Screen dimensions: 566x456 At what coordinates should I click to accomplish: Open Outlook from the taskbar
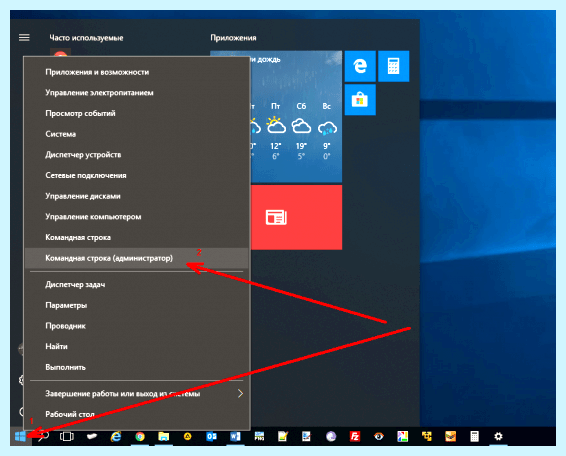(x=211, y=437)
